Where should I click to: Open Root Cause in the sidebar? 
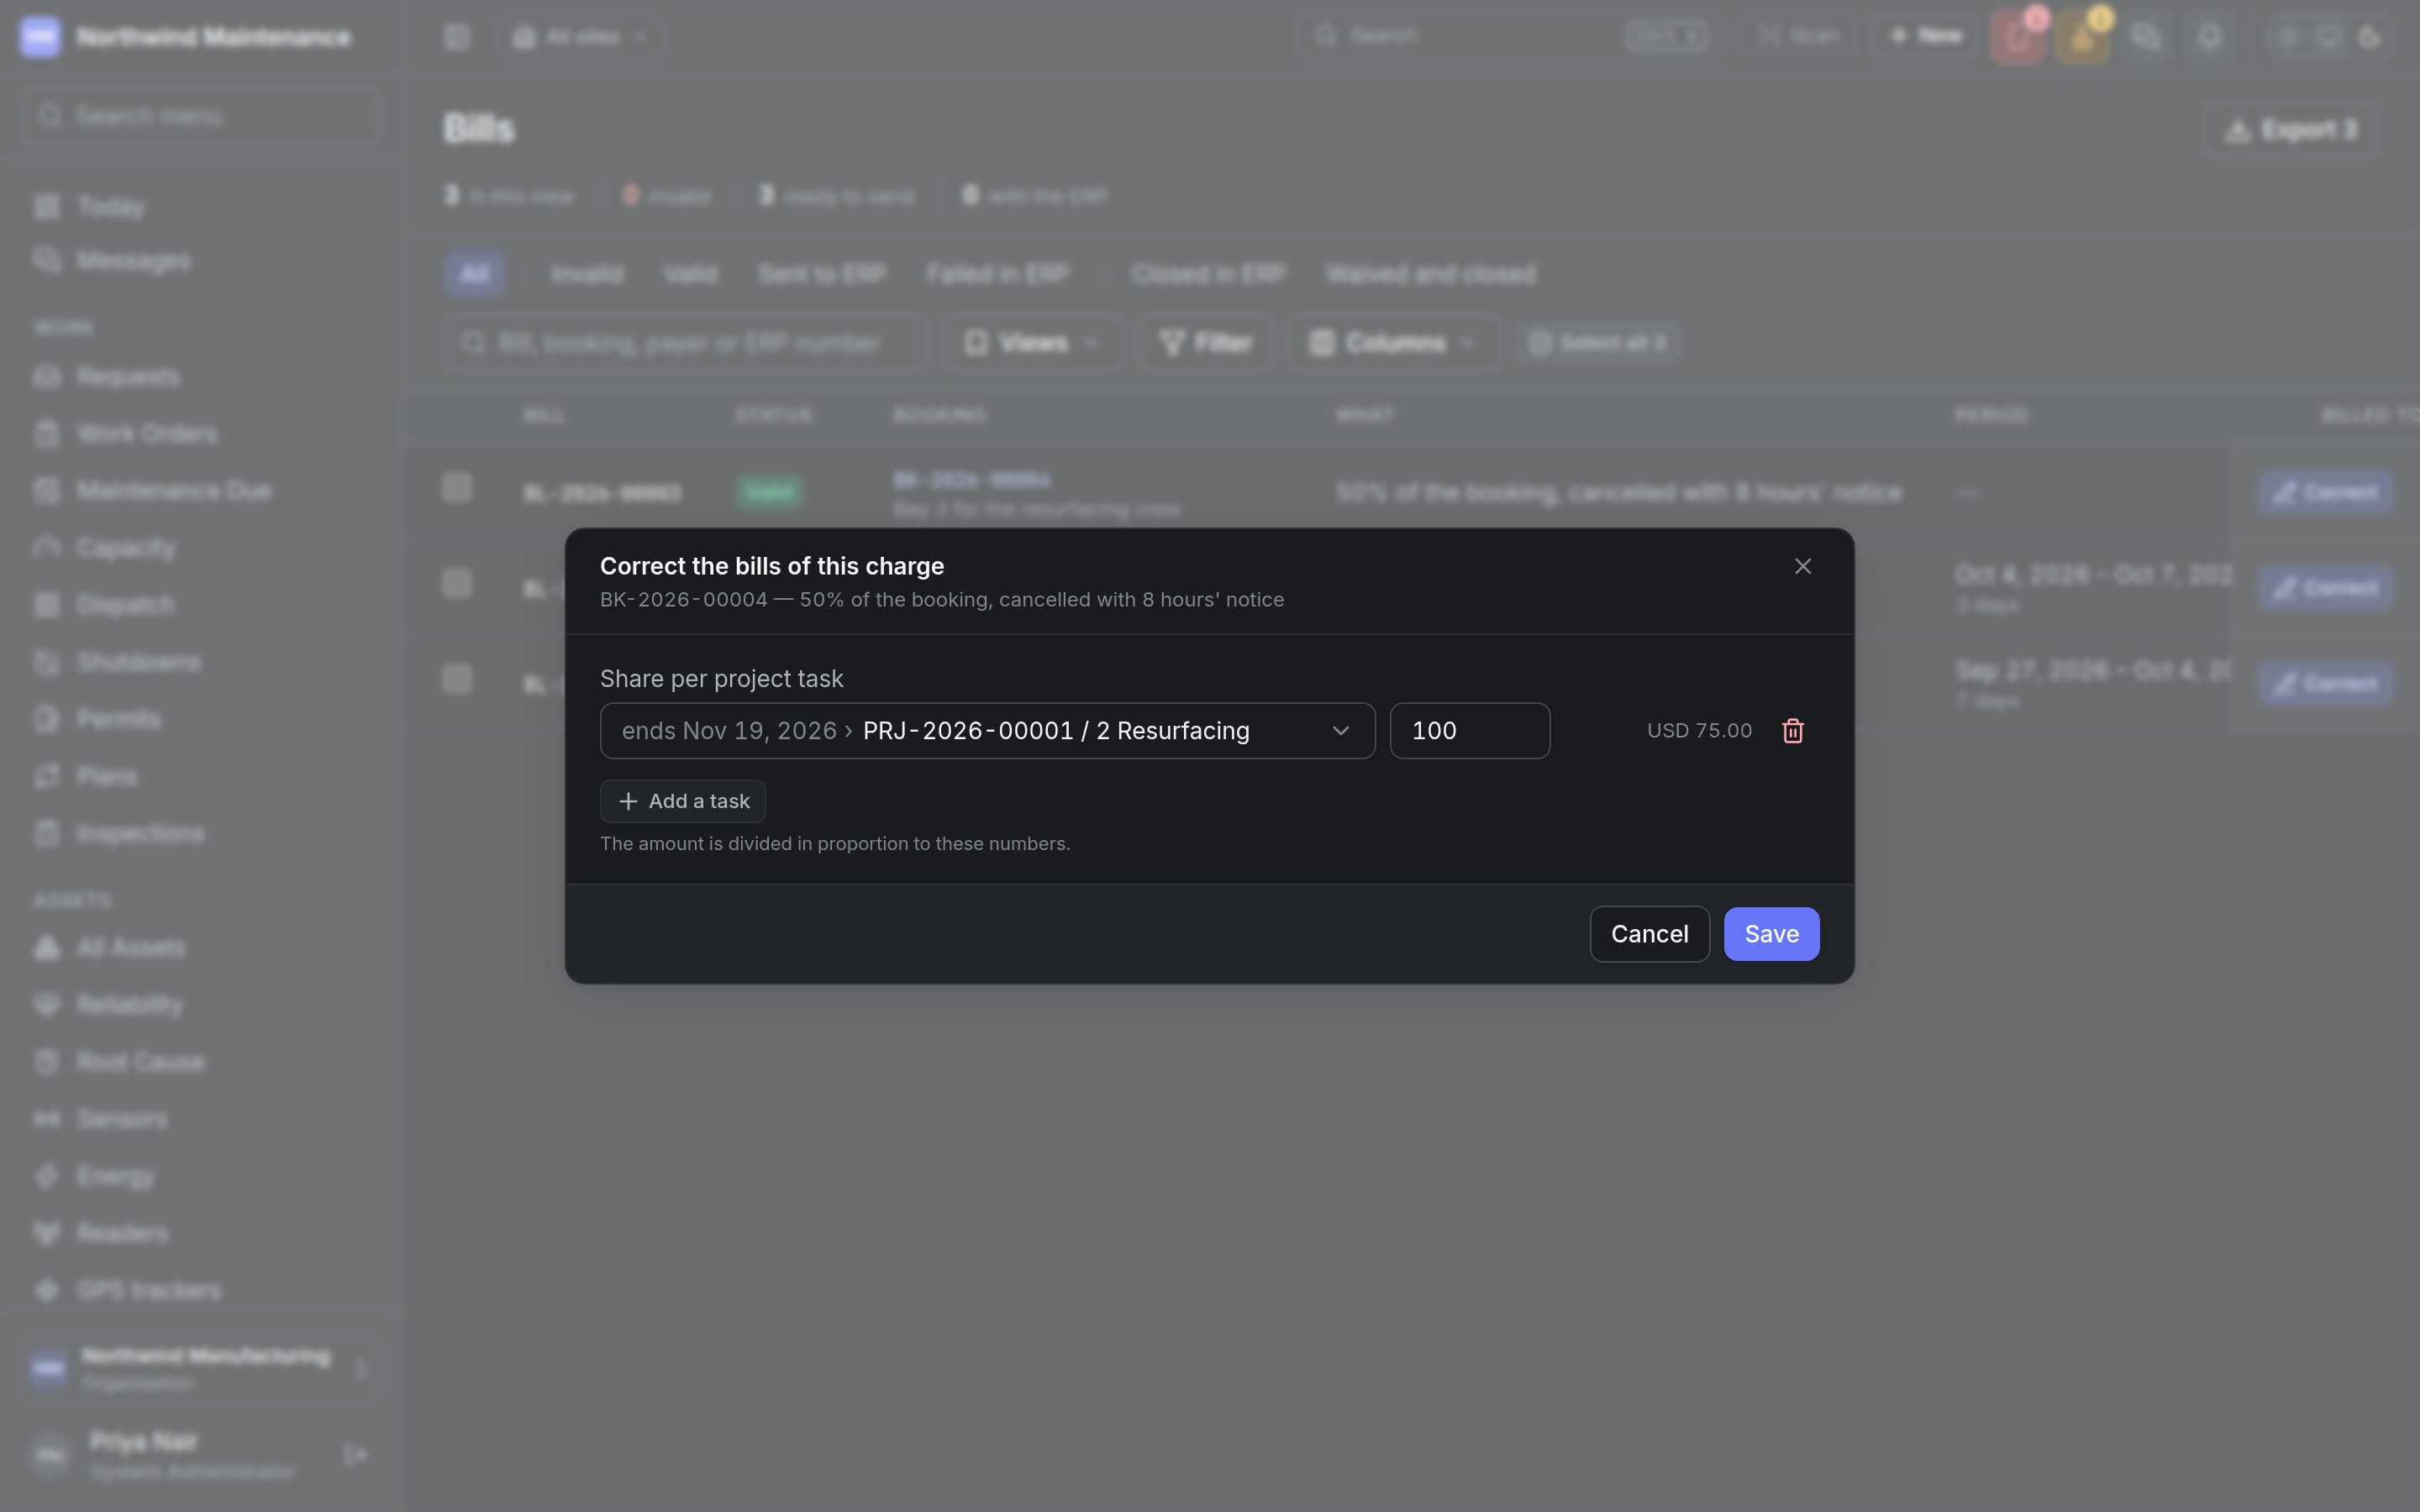pos(200,1062)
